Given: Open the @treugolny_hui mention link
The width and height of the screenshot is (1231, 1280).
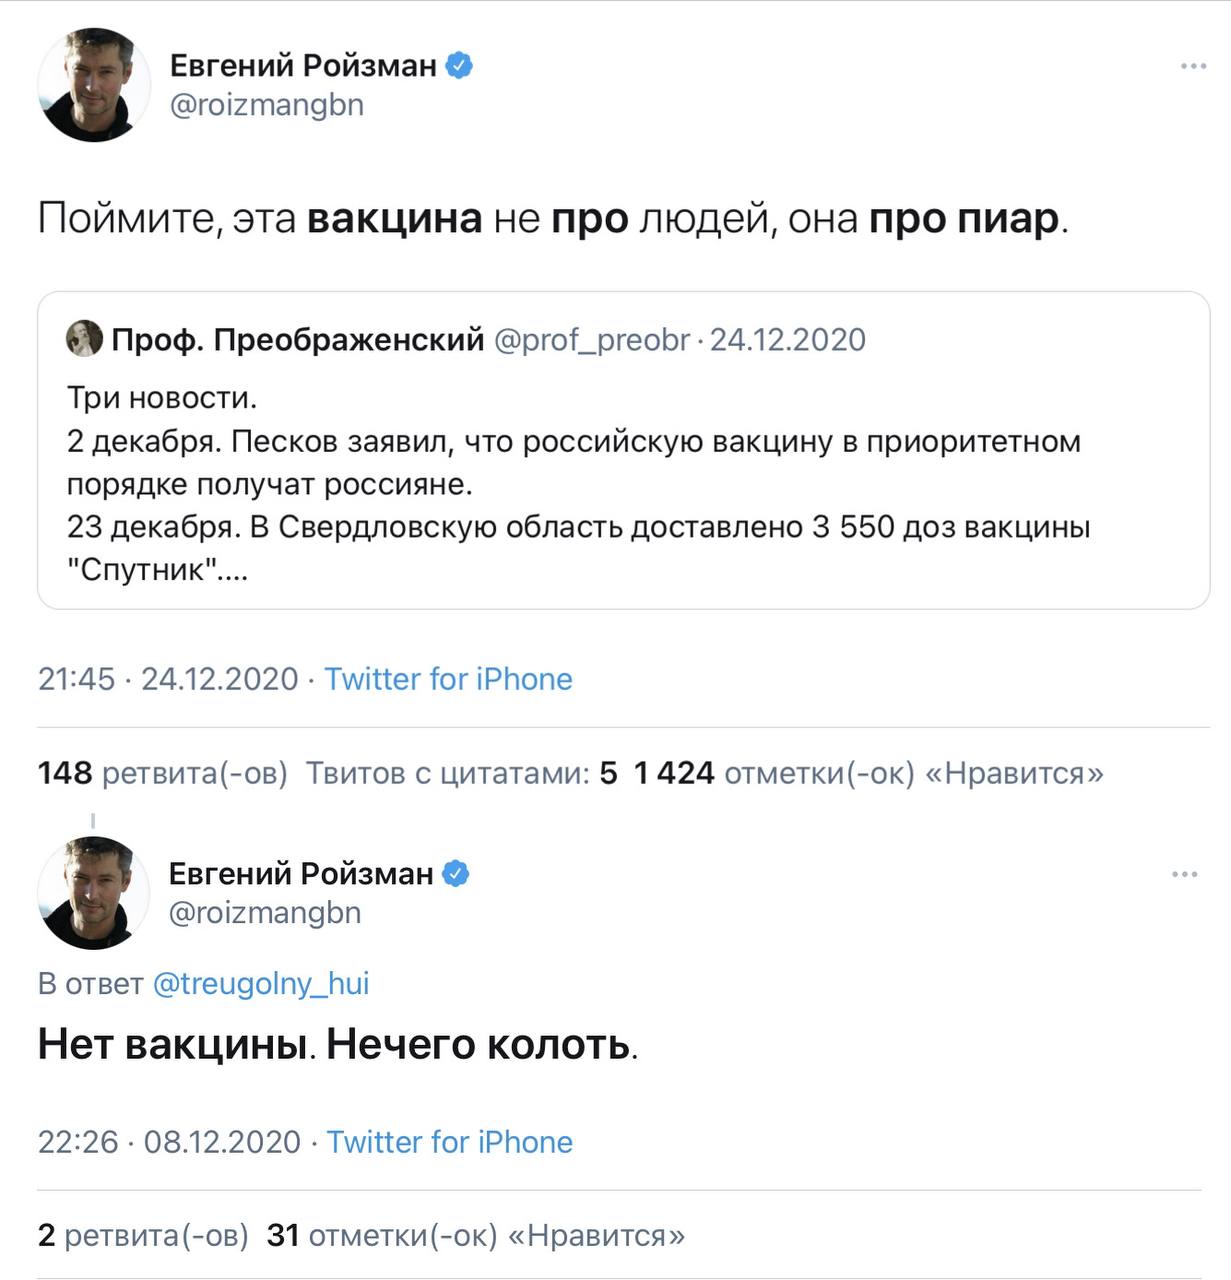Looking at the screenshot, I should [261, 983].
